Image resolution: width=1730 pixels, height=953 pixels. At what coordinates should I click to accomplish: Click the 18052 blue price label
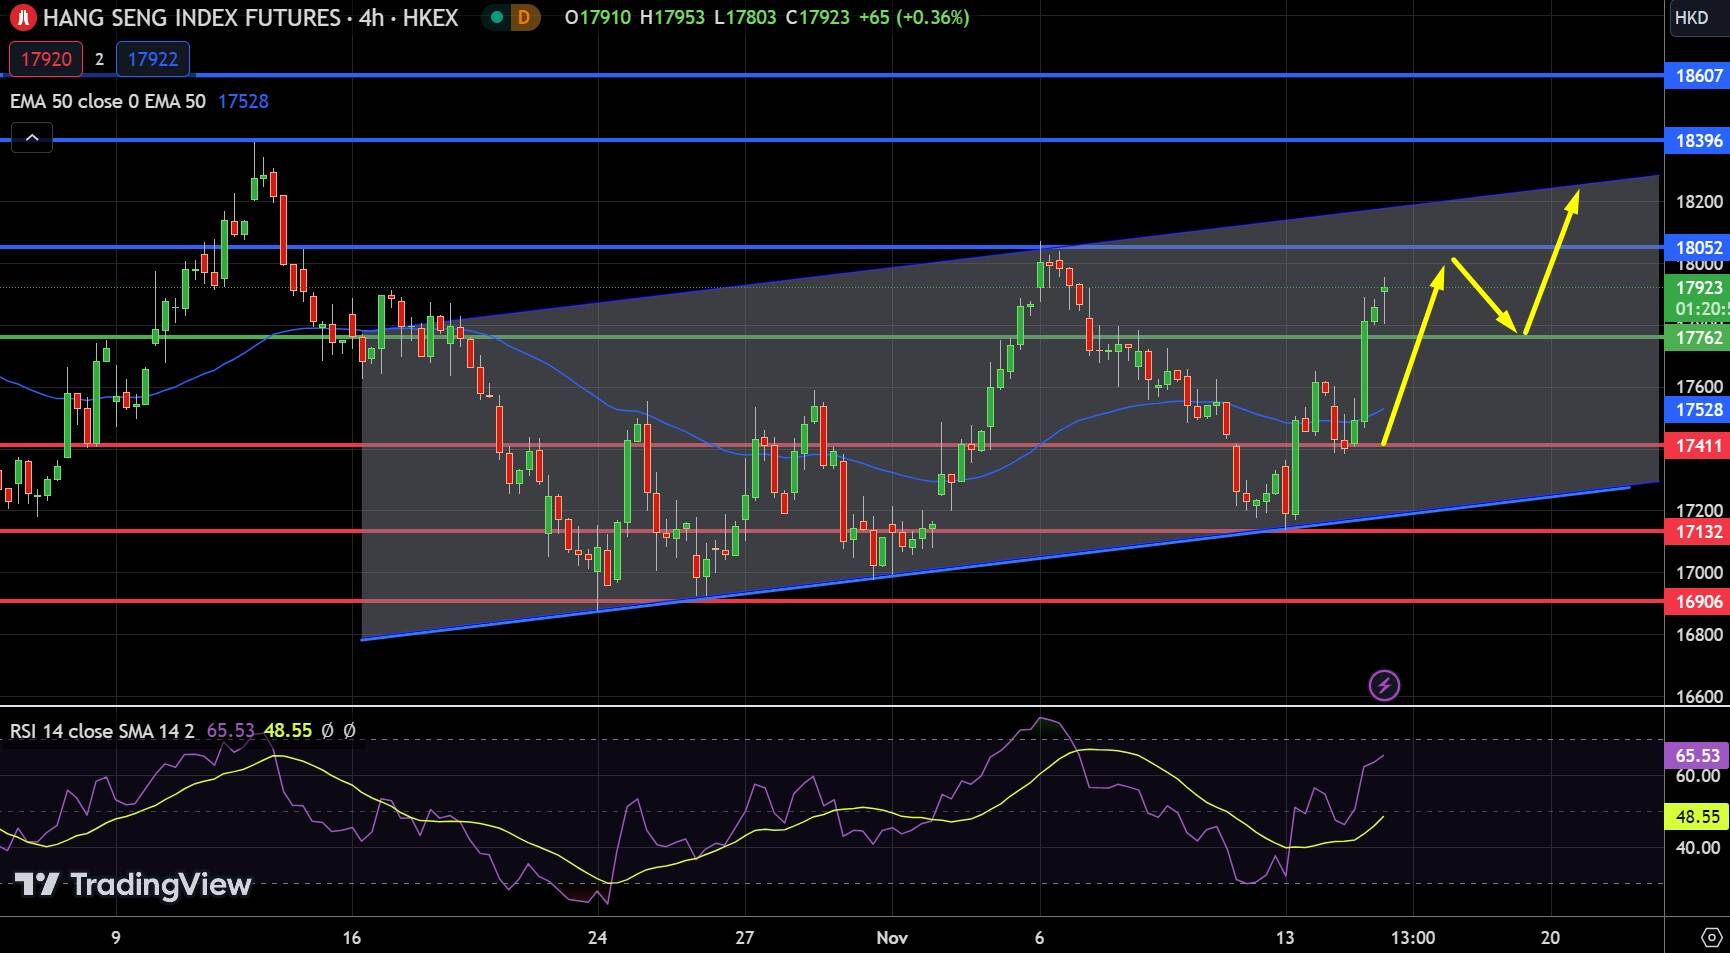(x=1697, y=247)
